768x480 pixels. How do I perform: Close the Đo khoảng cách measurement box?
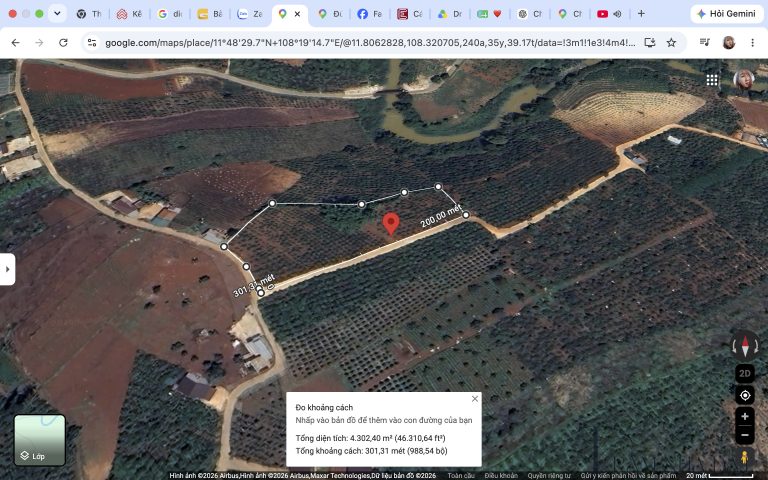(475, 399)
